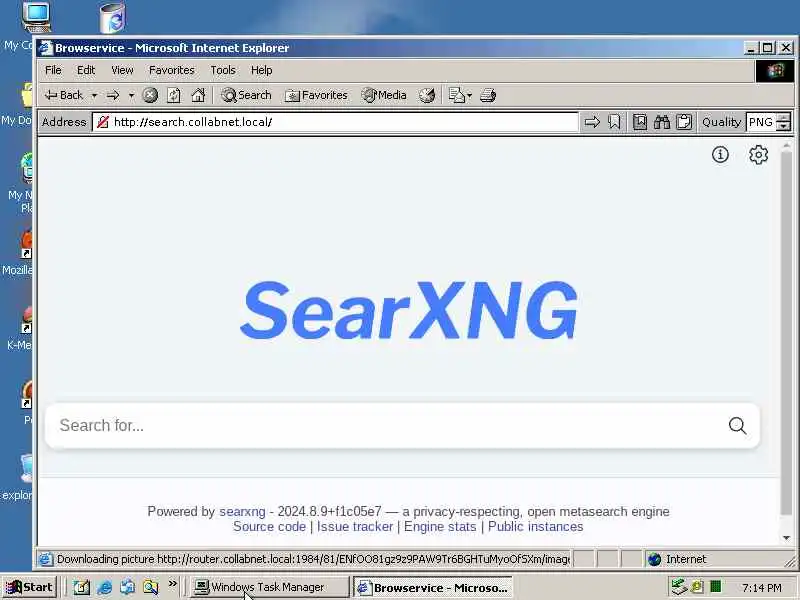Click the framed bookmark icon beside the binoculars

pyautogui.click(x=640, y=122)
